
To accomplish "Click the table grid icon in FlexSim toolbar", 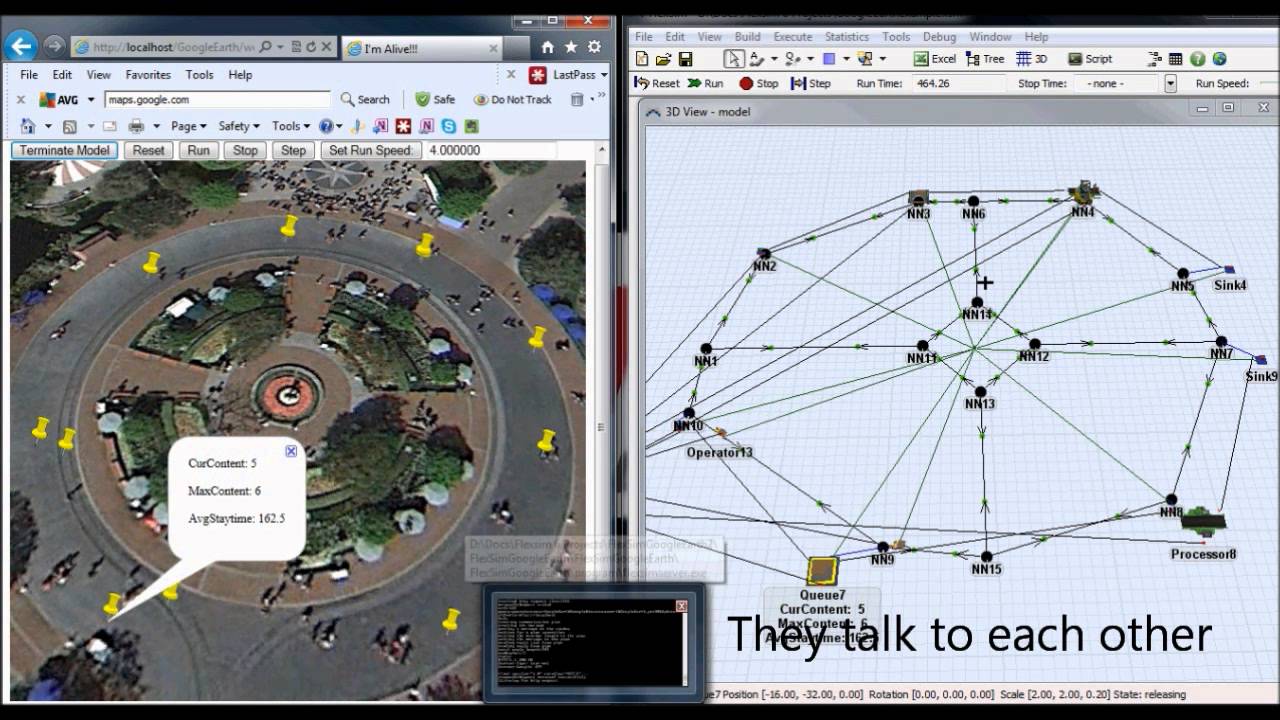I will [x=1175, y=59].
